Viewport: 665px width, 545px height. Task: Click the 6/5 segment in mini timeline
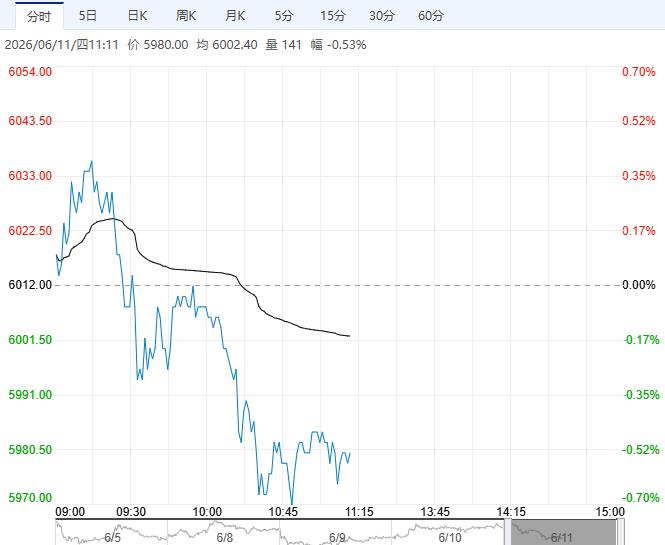(x=112, y=533)
